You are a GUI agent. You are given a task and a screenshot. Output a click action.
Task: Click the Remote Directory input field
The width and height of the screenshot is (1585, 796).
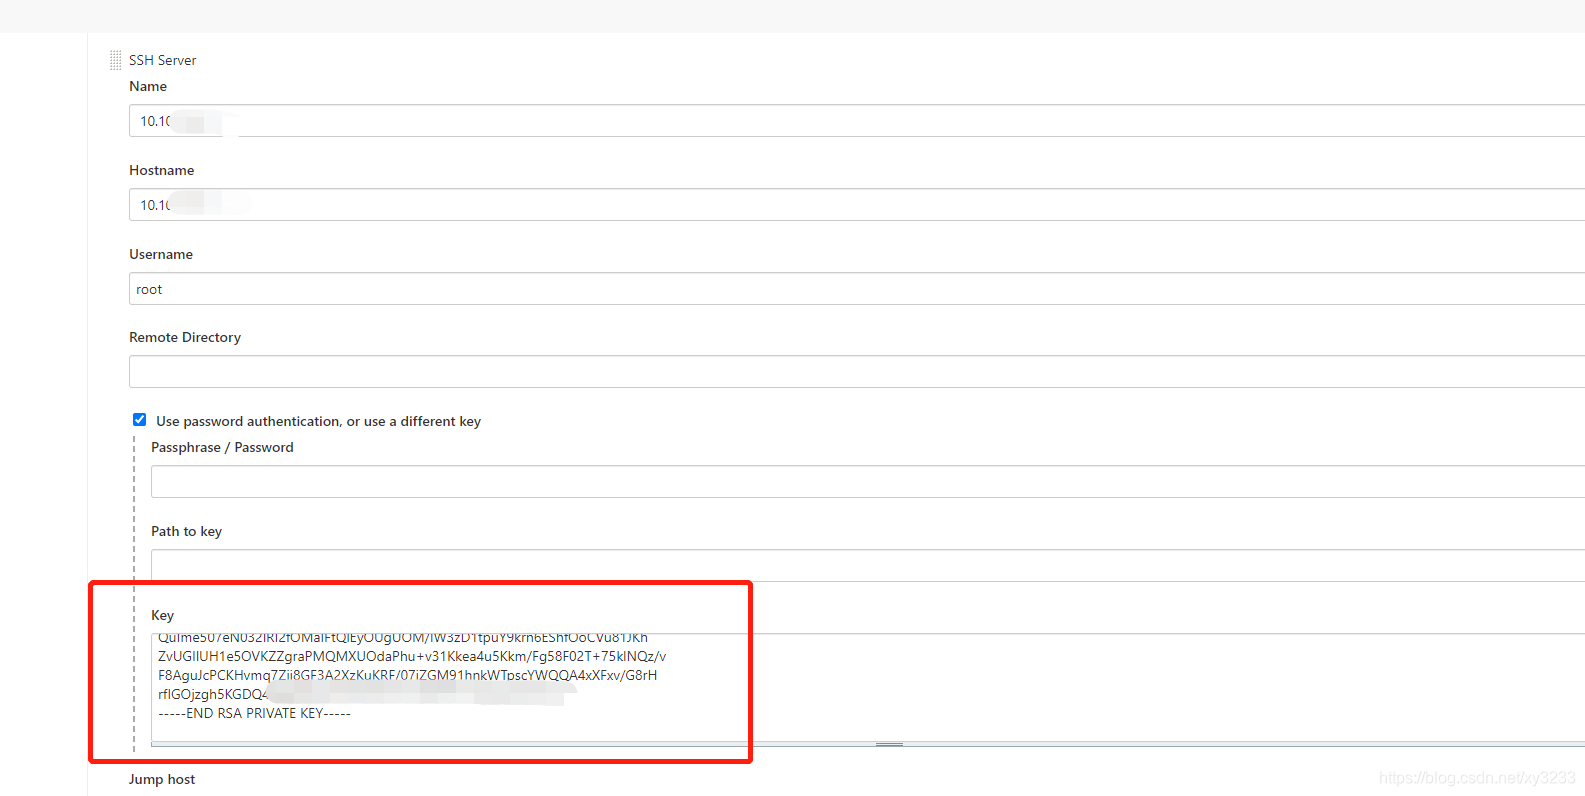857,372
